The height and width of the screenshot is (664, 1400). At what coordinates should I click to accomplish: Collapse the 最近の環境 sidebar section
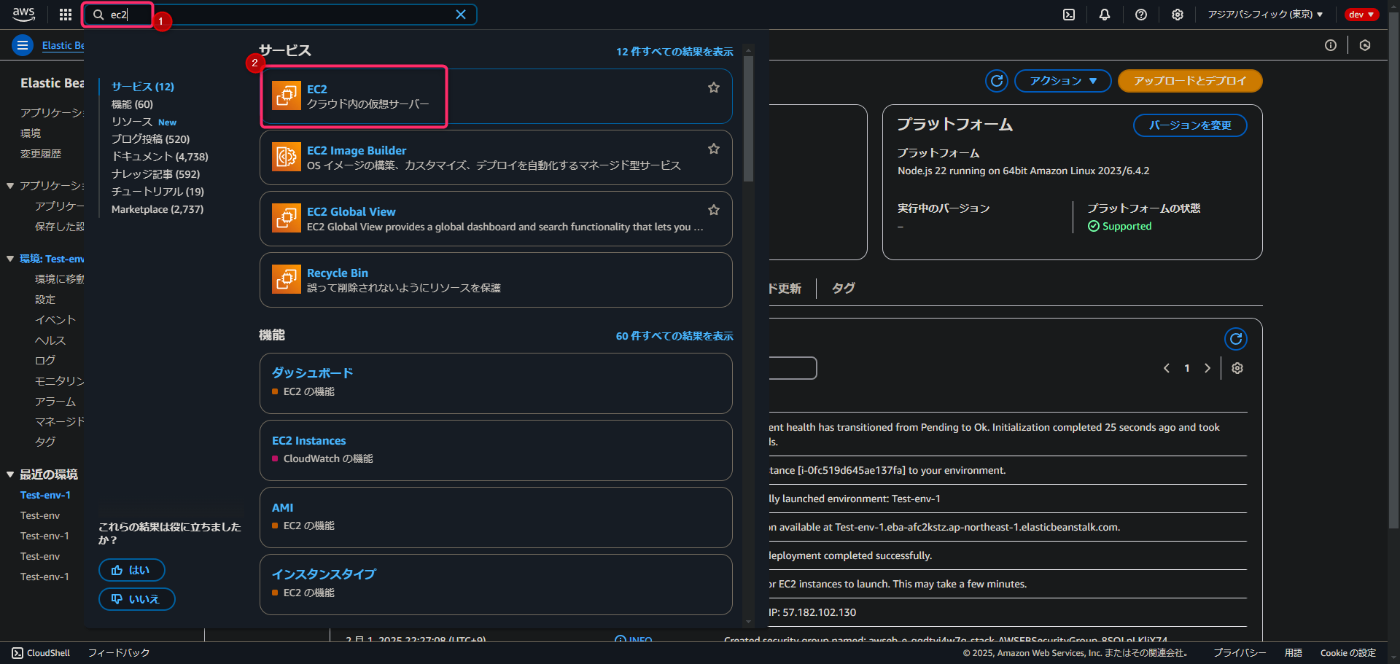(10, 474)
